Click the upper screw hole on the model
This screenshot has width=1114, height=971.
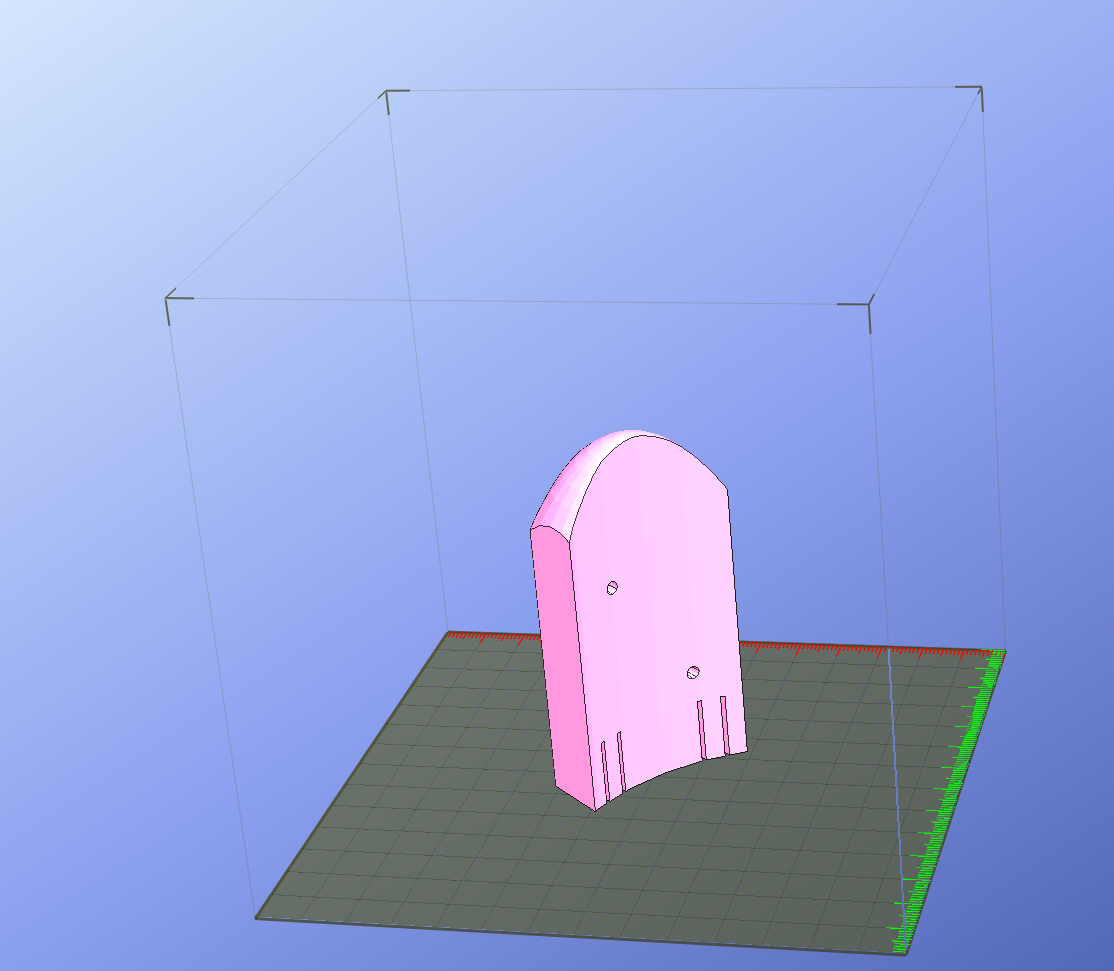612,588
